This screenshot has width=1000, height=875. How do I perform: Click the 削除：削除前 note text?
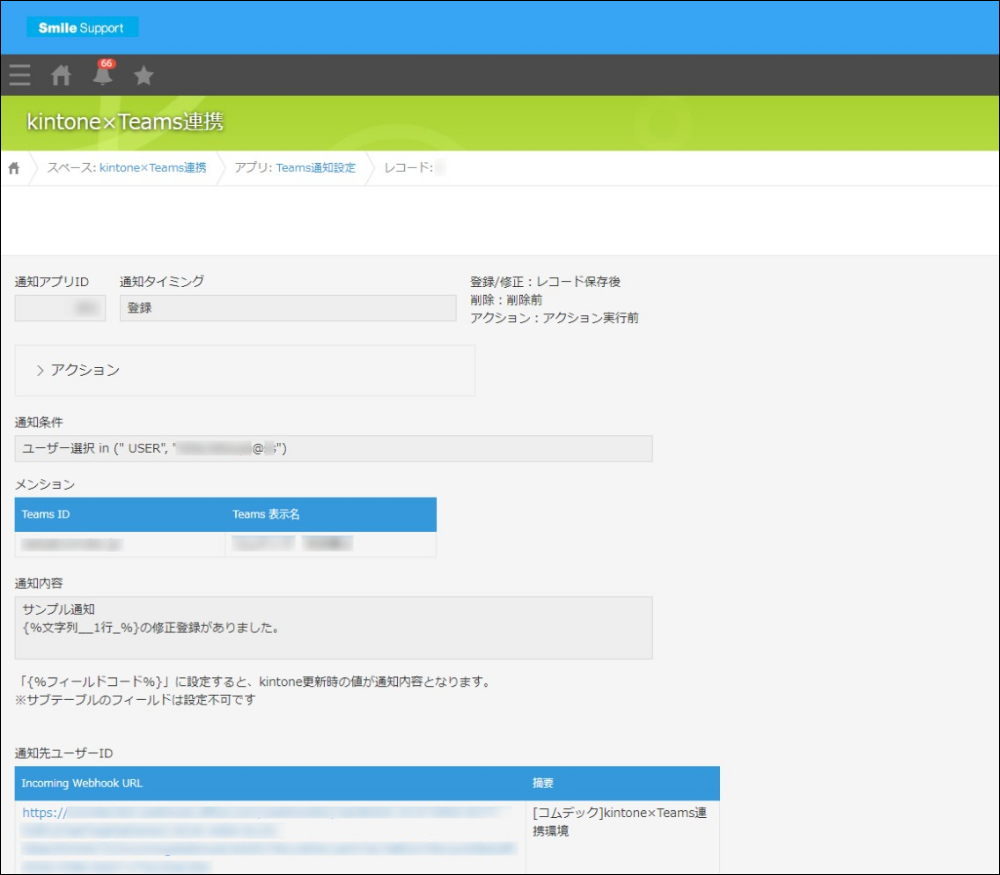point(506,300)
